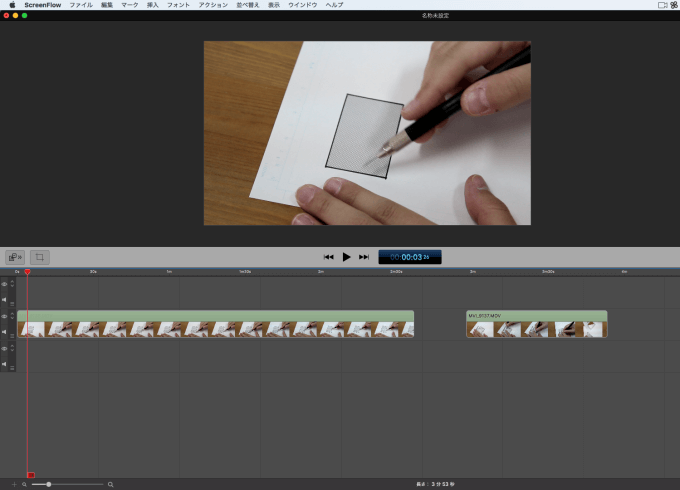Click the ScreenFlow camera icon in menu bar

coord(663,5)
